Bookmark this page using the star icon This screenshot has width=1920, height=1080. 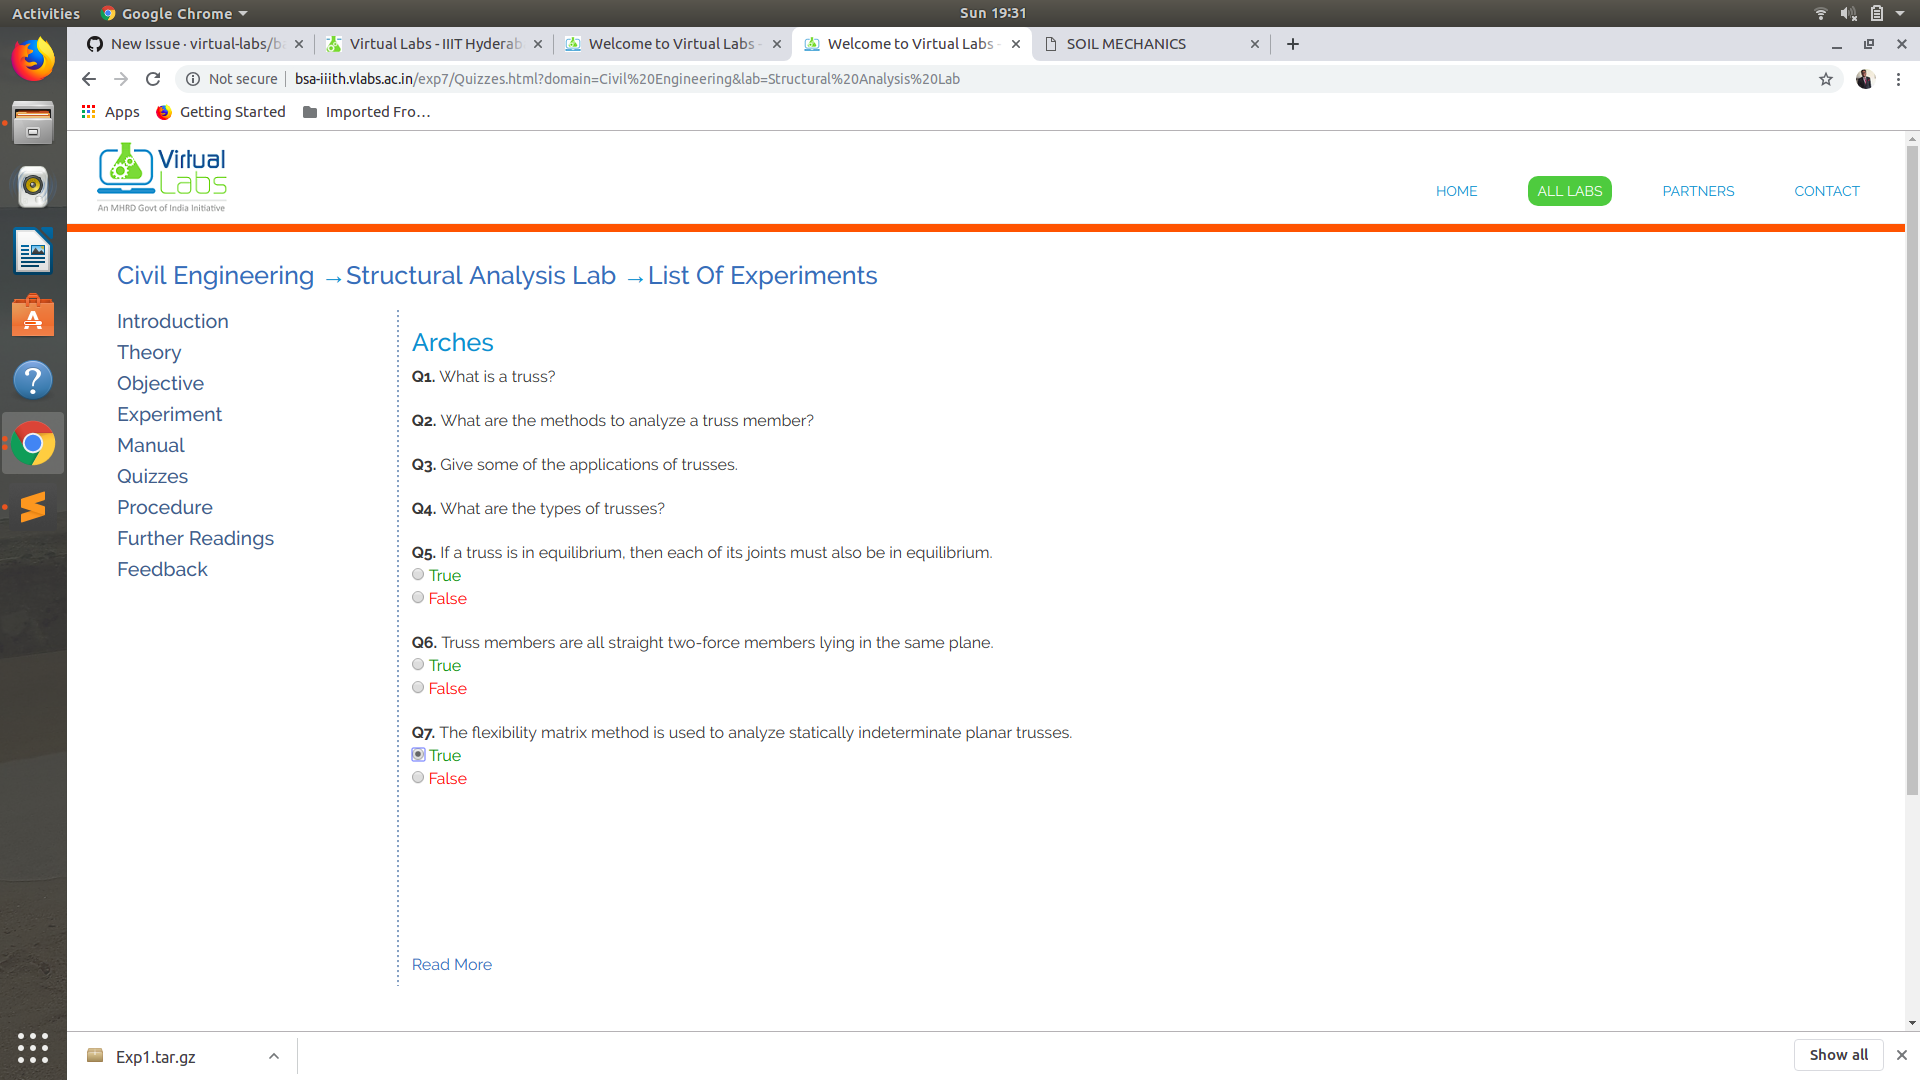click(x=1826, y=79)
